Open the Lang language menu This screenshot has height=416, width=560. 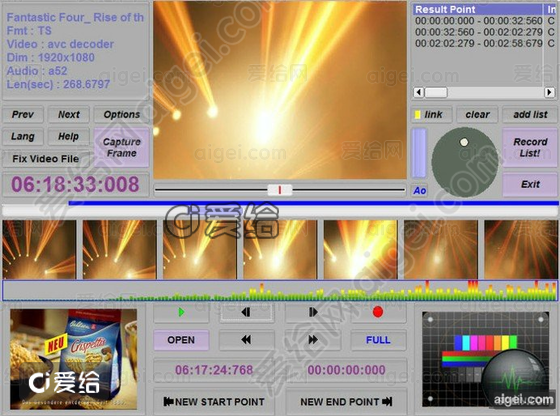tap(23, 136)
